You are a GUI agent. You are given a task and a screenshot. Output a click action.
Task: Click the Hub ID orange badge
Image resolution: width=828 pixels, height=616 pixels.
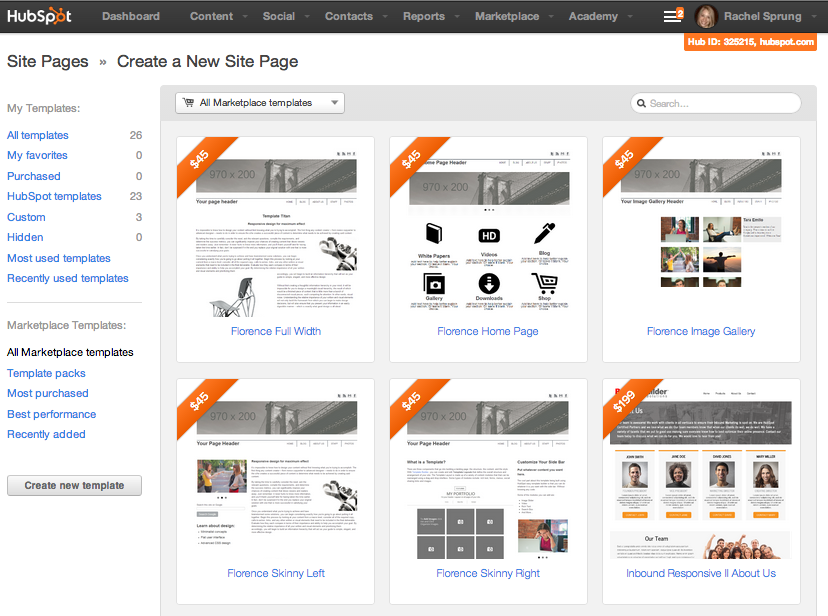pos(750,42)
